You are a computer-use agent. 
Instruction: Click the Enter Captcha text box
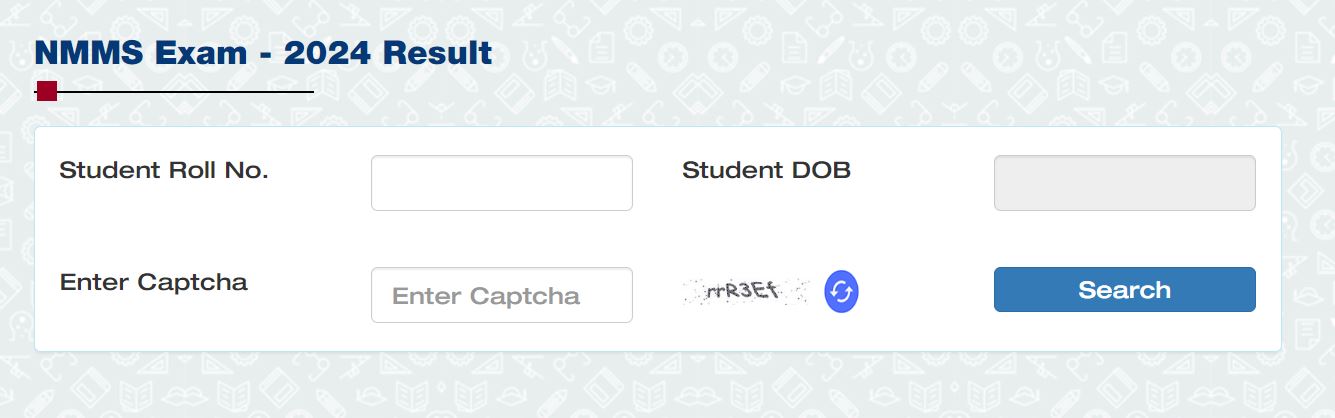tap(502, 295)
